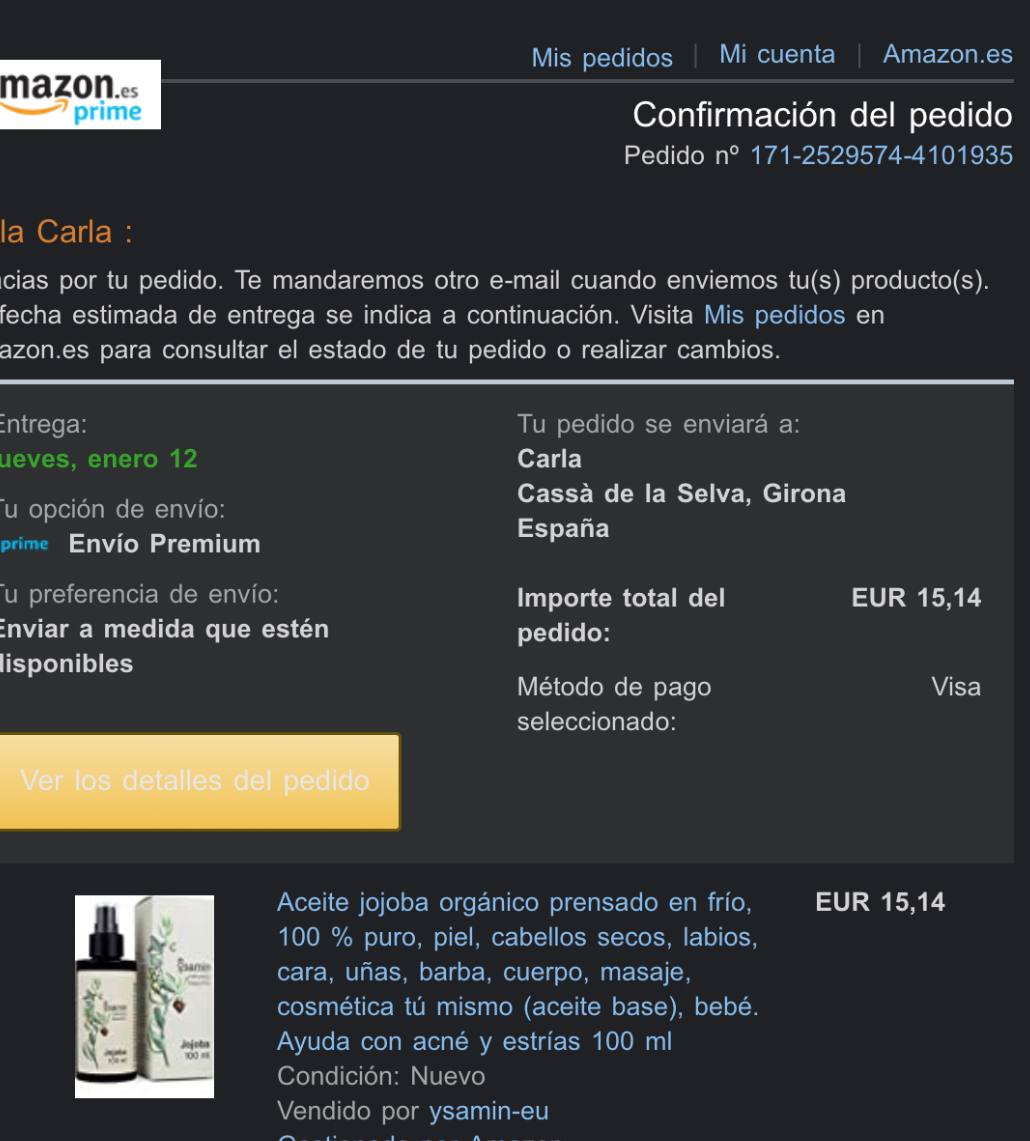Screen dimensions: 1030x1141
Task: Click the delivery date jueves, enero 12
Action: coord(98,459)
